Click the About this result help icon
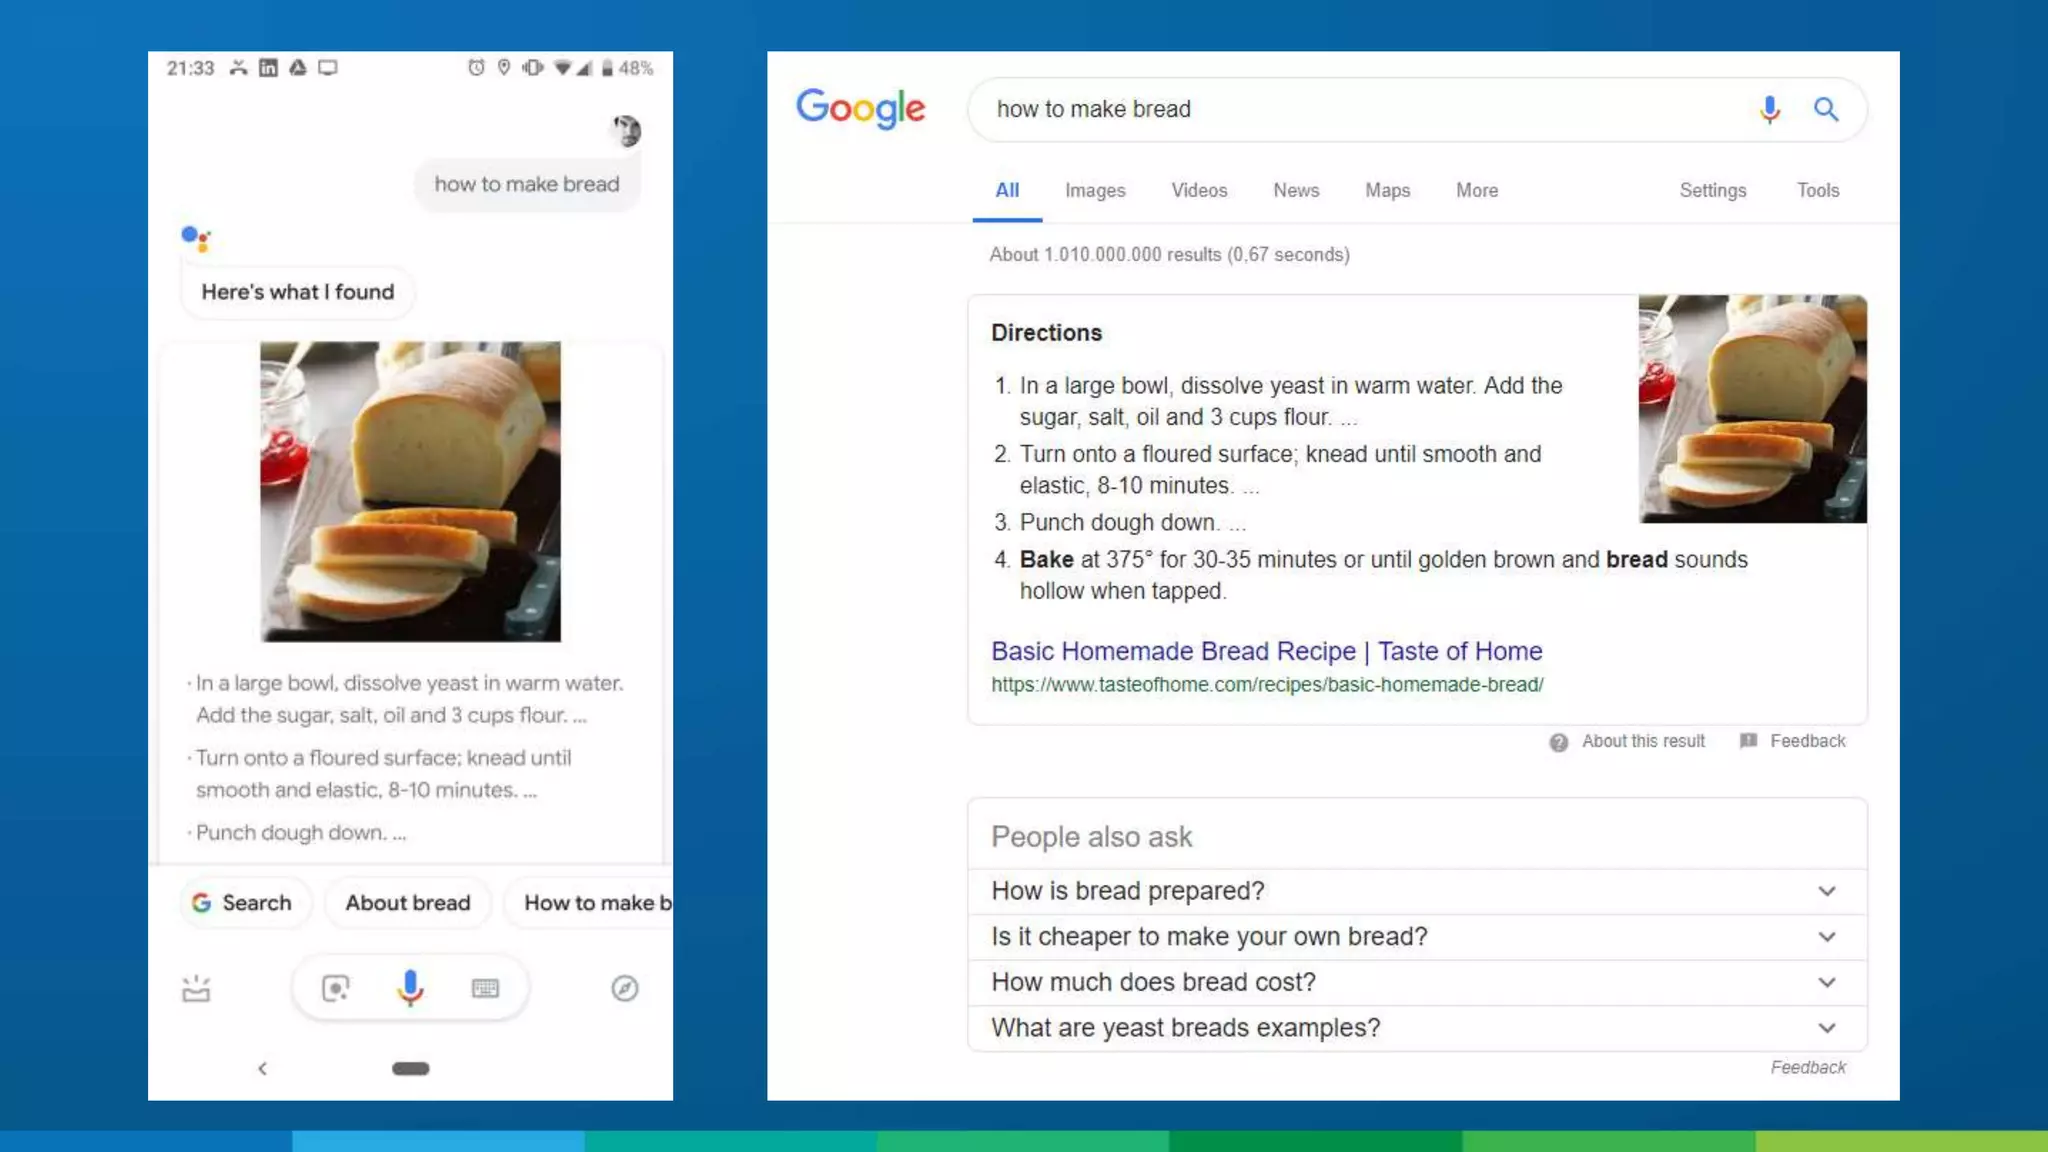The width and height of the screenshot is (2048, 1152). tap(1558, 742)
